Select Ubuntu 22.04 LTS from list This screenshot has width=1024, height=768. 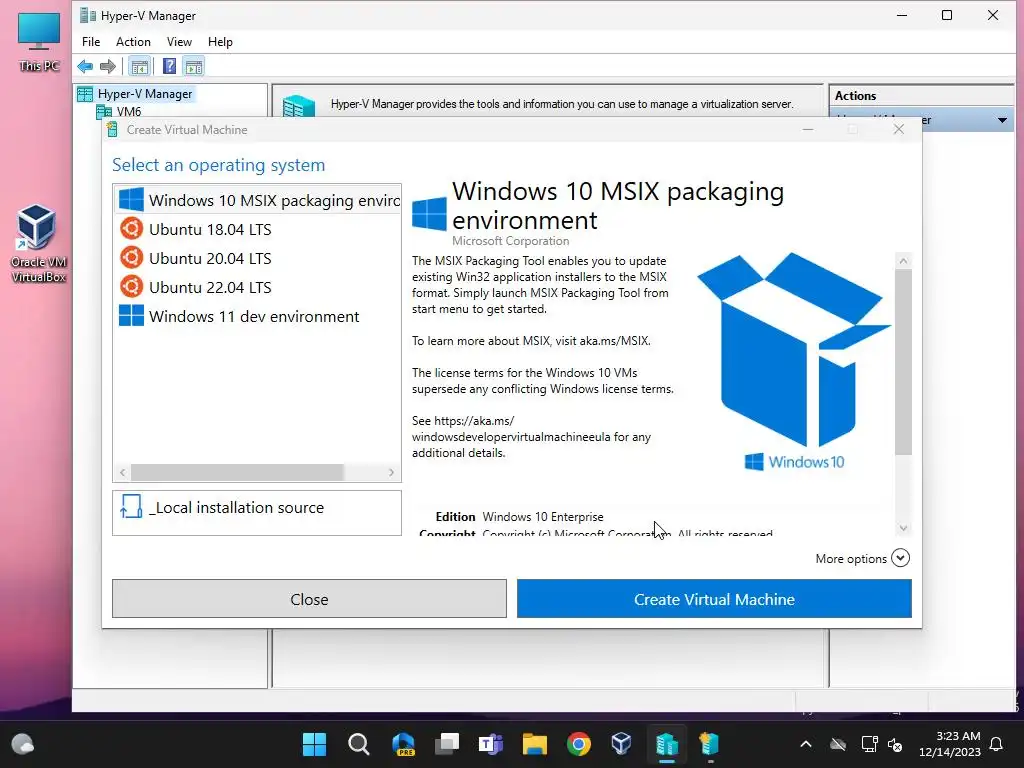[x=257, y=287]
